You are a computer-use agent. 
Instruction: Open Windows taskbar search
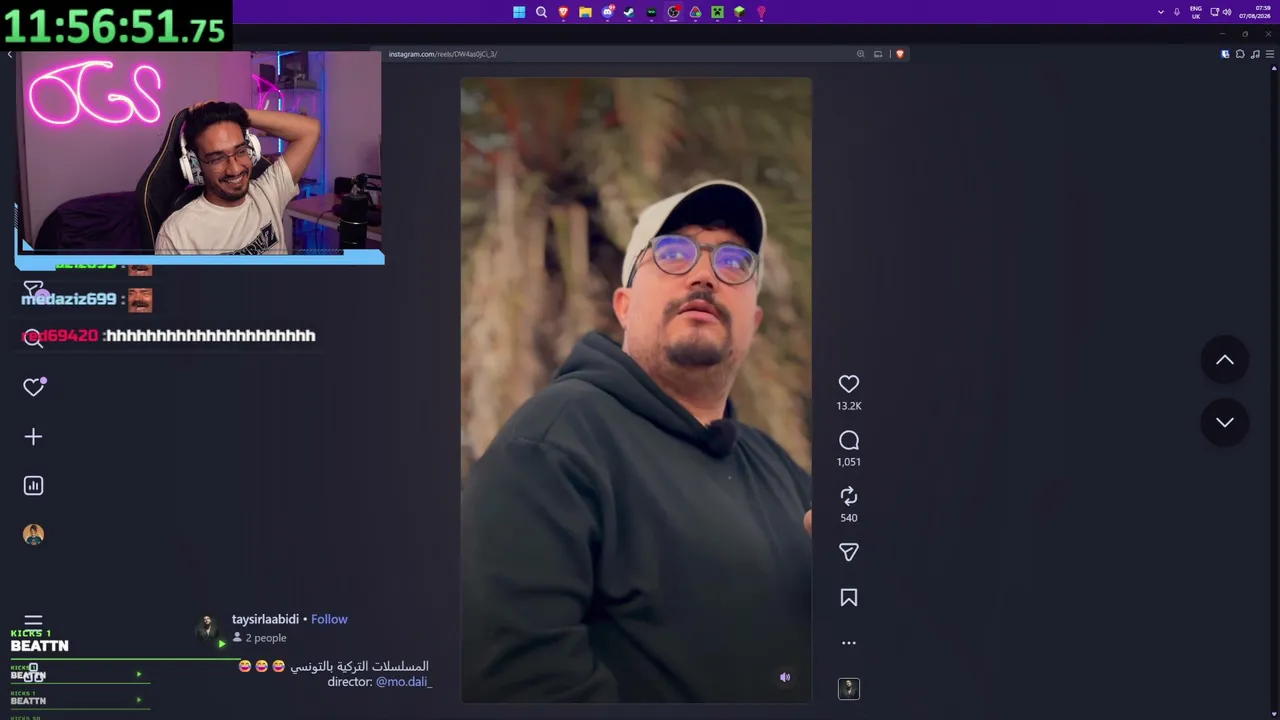point(541,12)
